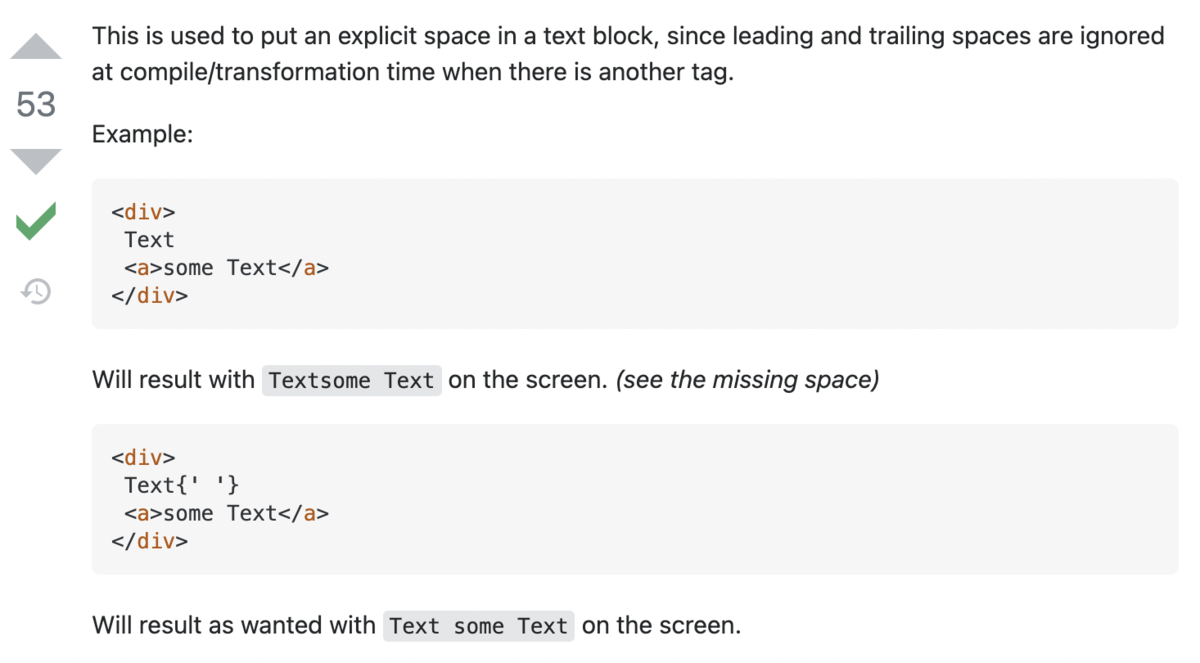The image size is (1200, 663).
Task: Click the 'This is used to put' paragraph
Action: coord(628,55)
